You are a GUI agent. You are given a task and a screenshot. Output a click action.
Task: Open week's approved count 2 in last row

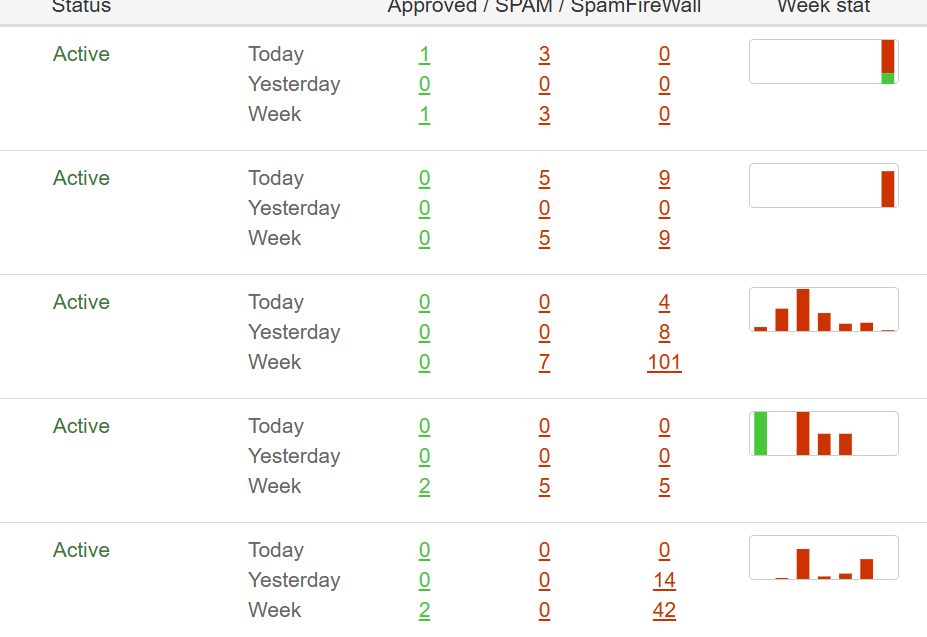(424, 610)
